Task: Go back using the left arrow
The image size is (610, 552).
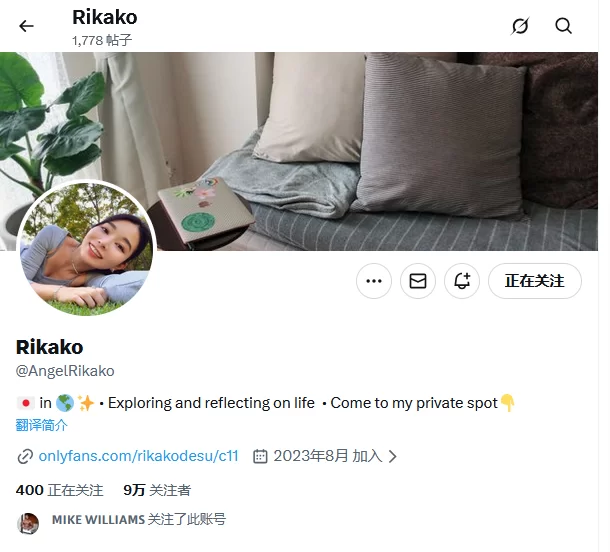Action: pyautogui.click(x=26, y=26)
